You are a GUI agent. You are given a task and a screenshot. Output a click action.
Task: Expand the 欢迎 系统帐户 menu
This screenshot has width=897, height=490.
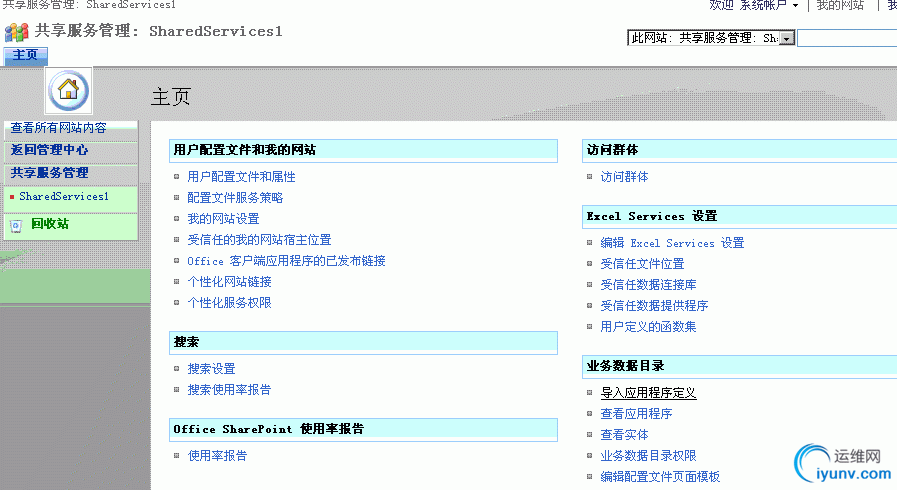pos(753,5)
